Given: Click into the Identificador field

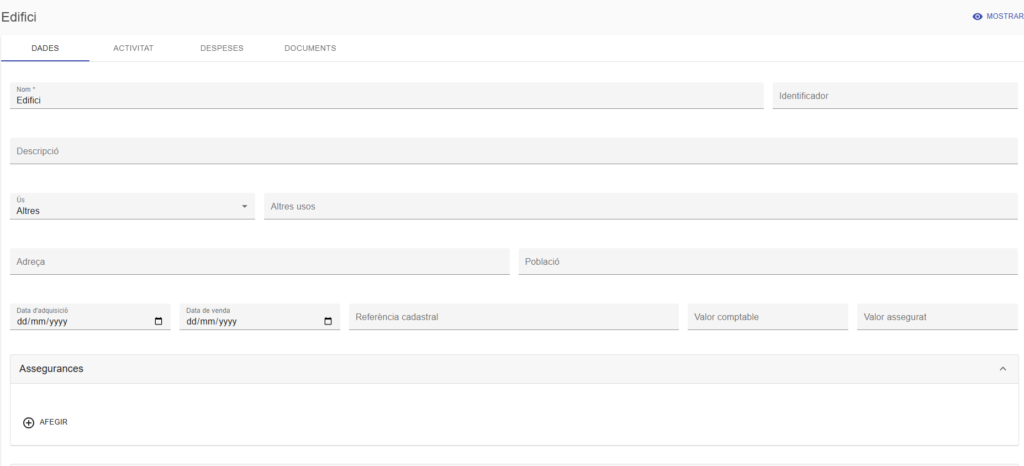Looking at the screenshot, I should (894, 96).
